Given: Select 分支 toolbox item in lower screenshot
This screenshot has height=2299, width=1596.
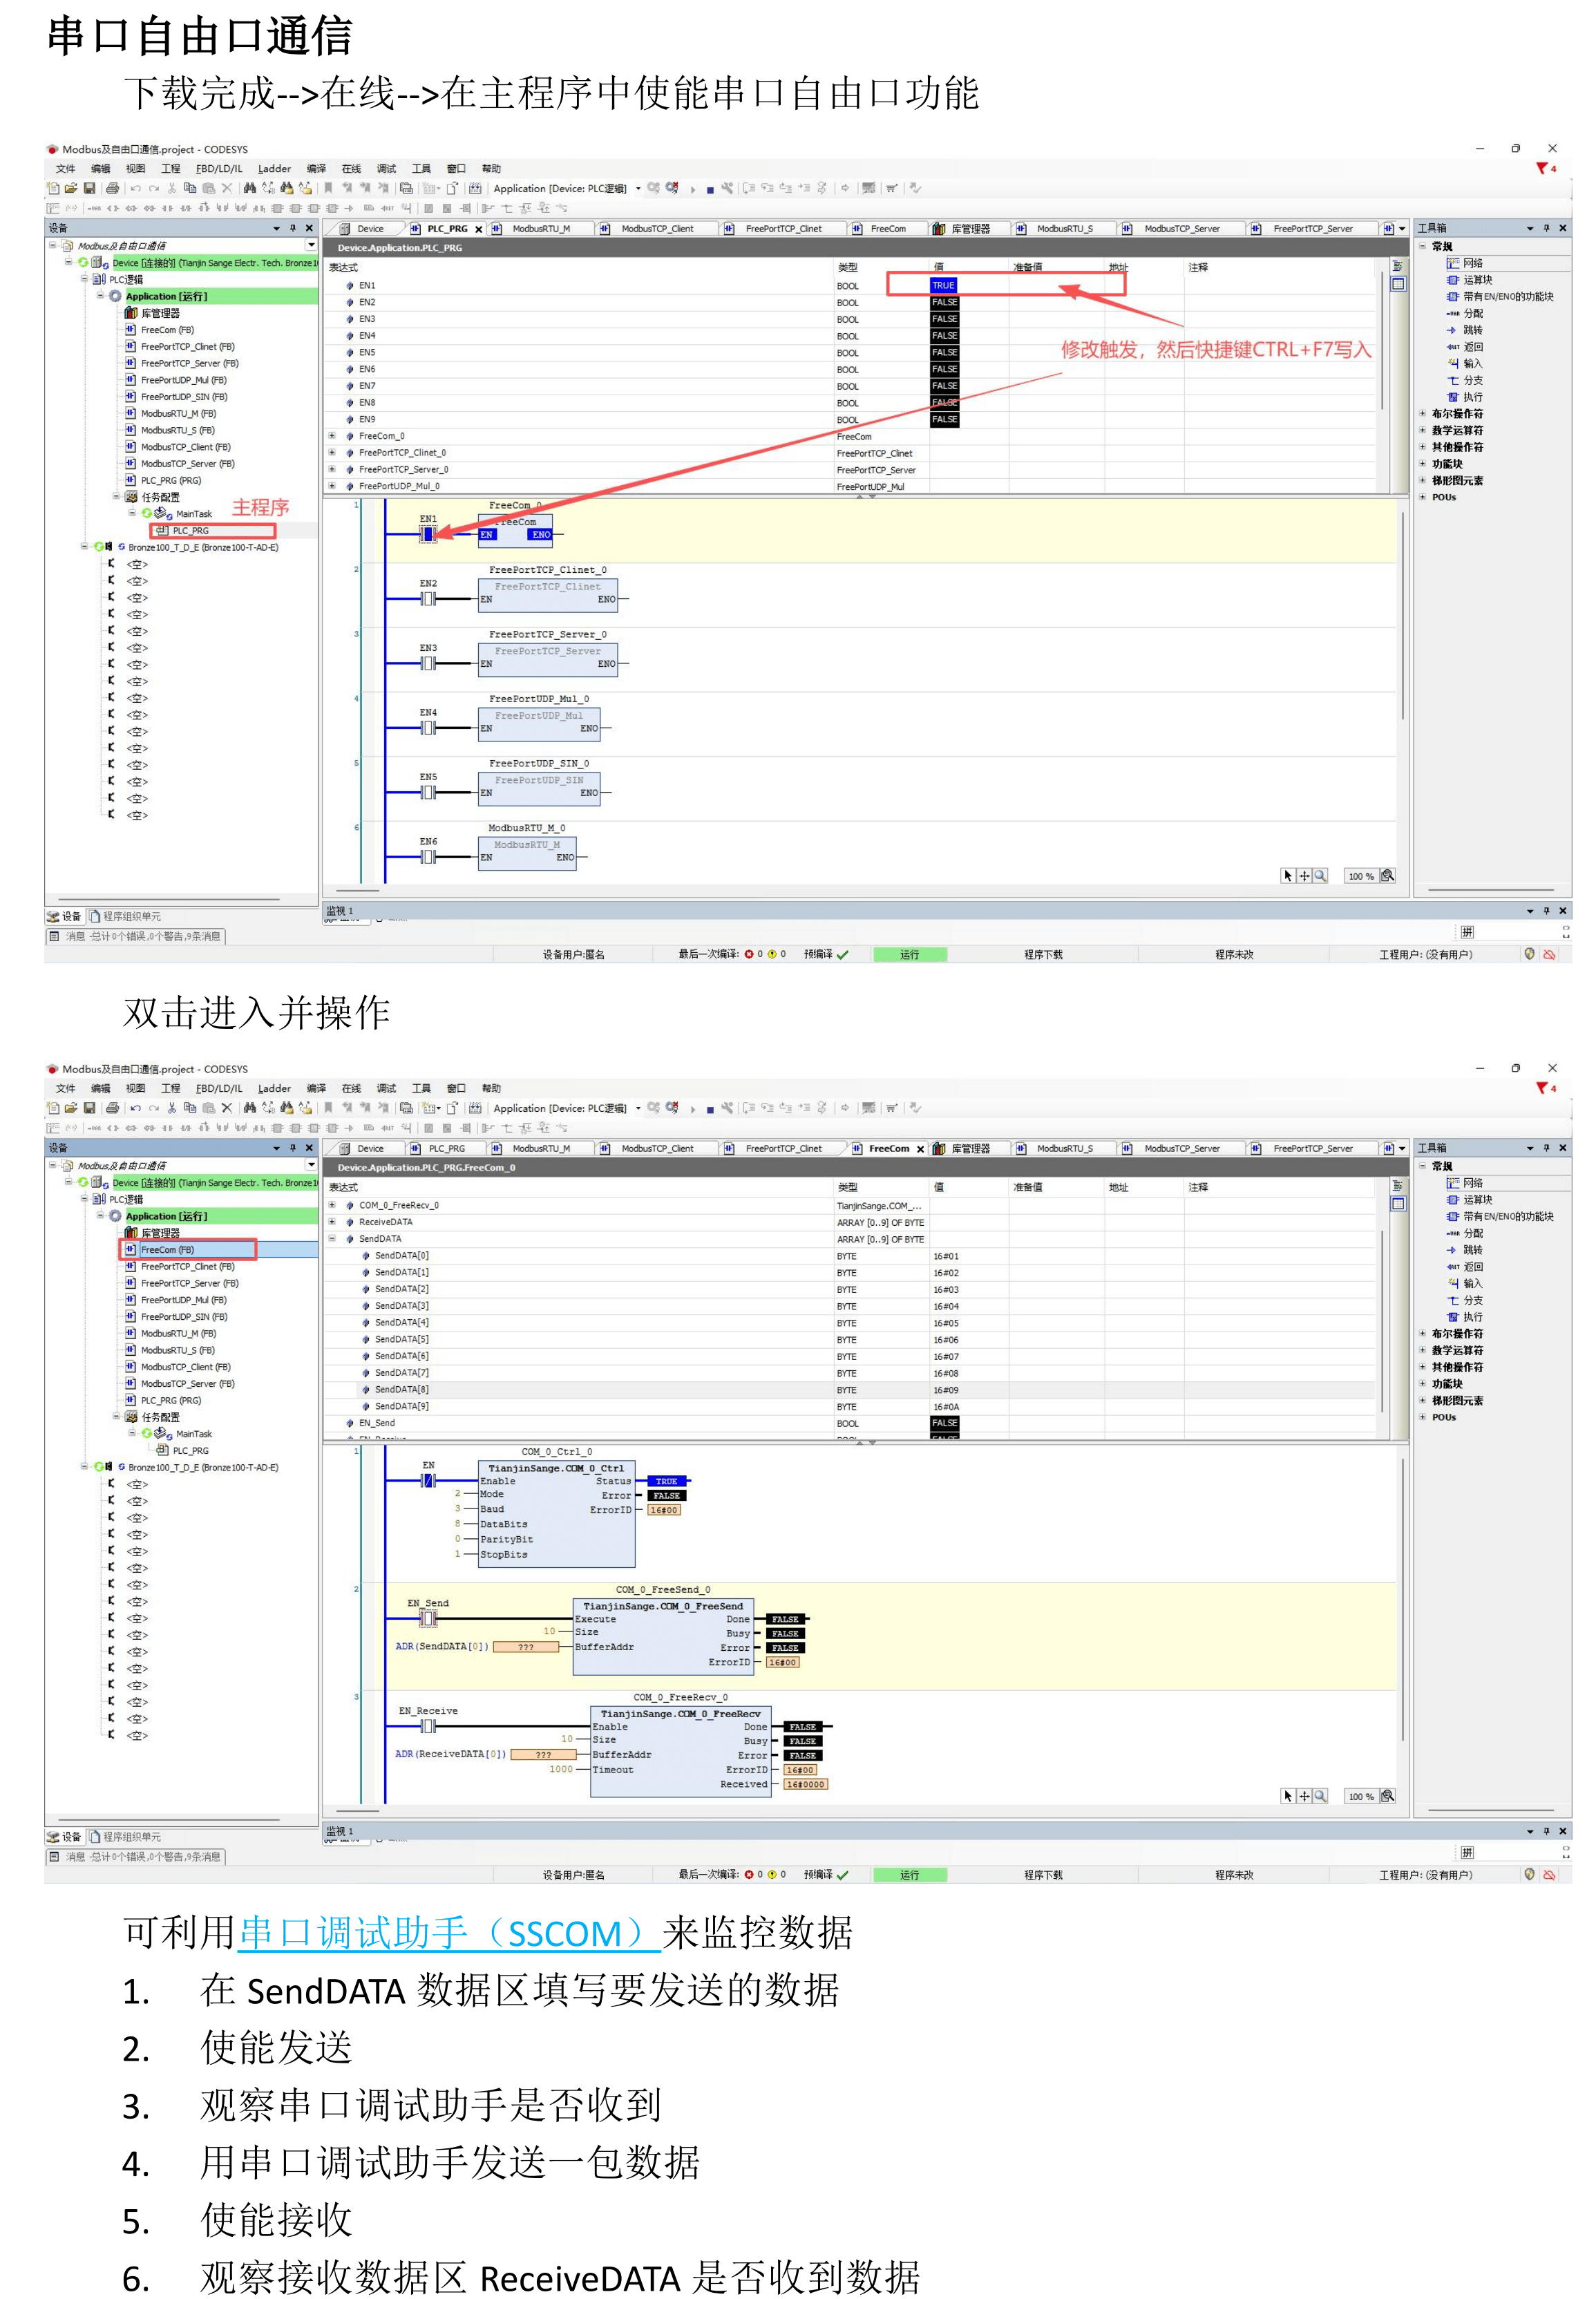Looking at the screenshot, I should [x=1465, y=1301].
